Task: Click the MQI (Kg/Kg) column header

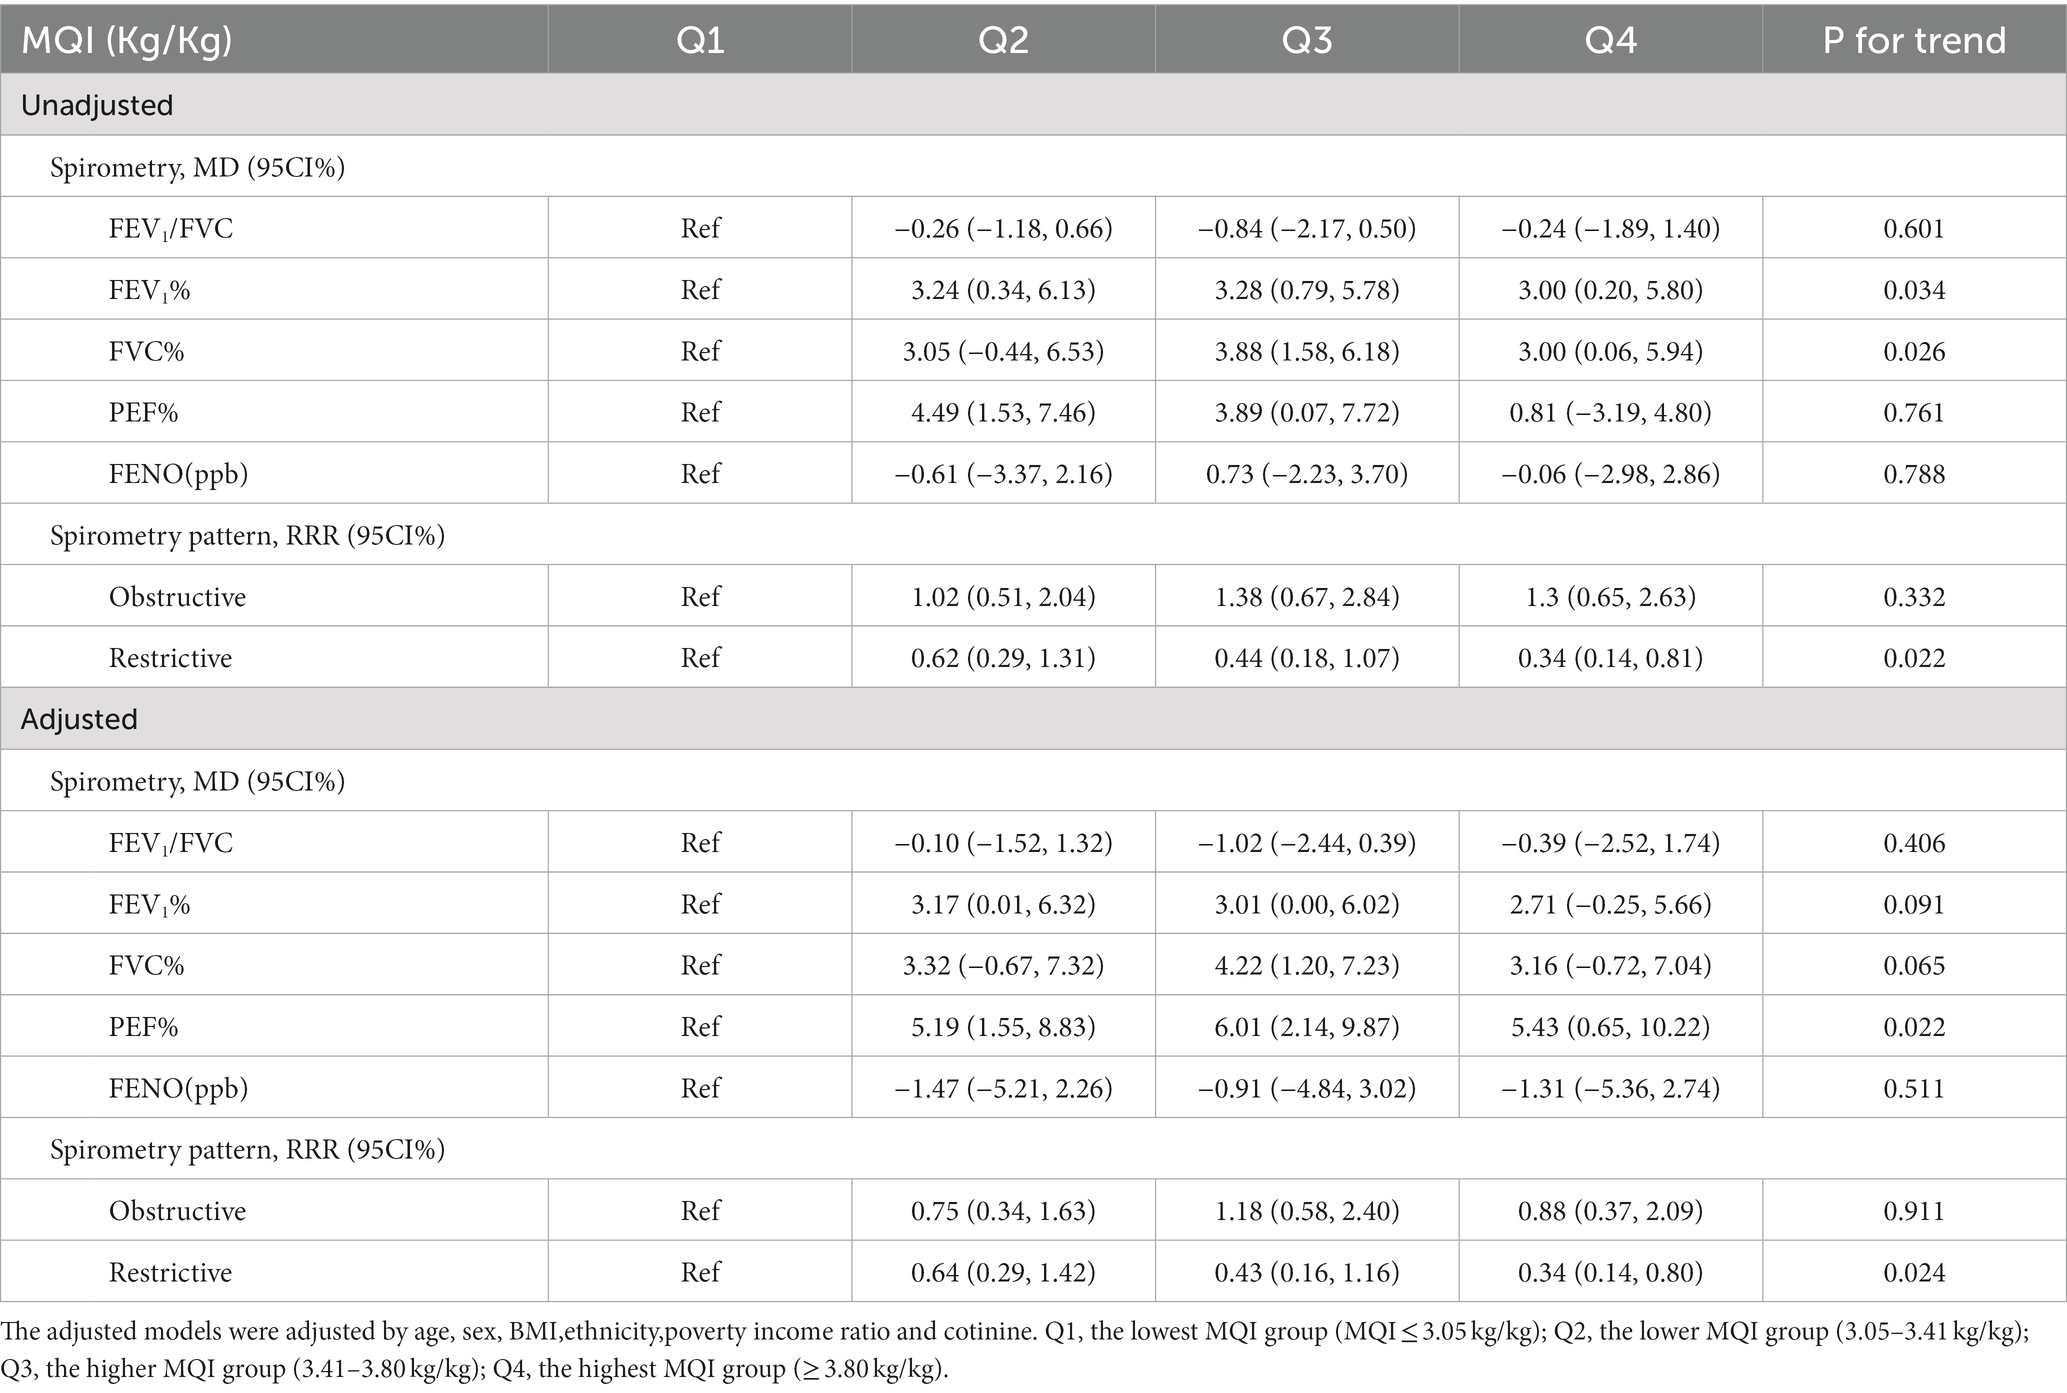Action: pyautogui.click(x=127, y=40)
